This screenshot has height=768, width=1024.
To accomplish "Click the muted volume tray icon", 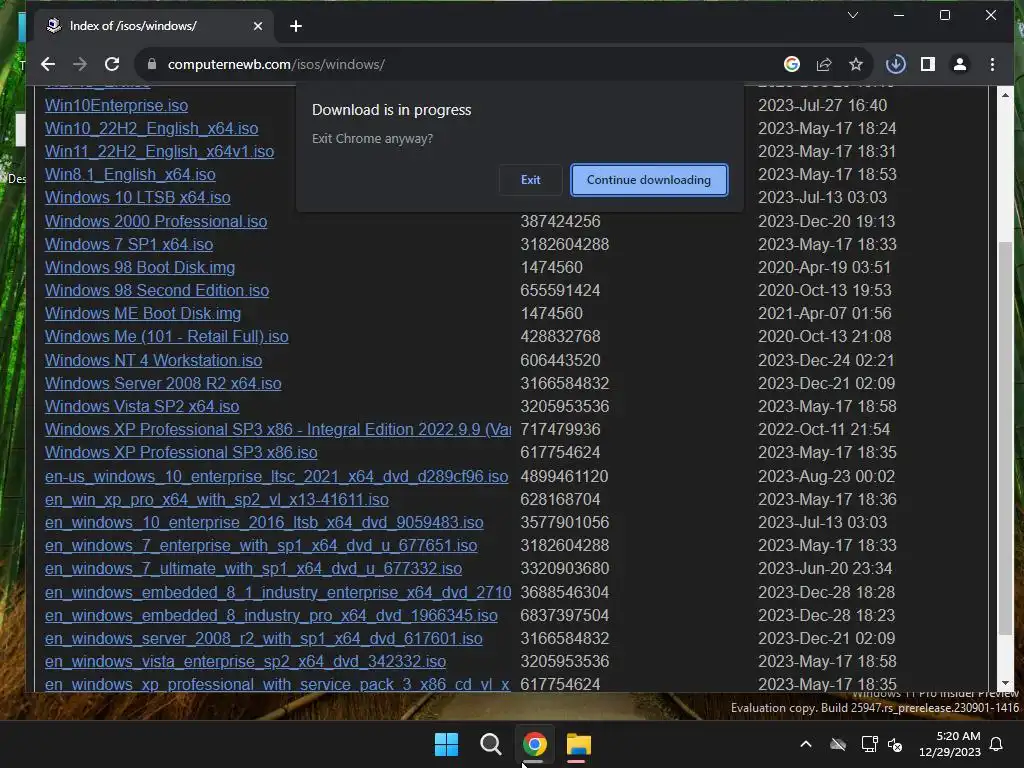I will tap(895, 744).
